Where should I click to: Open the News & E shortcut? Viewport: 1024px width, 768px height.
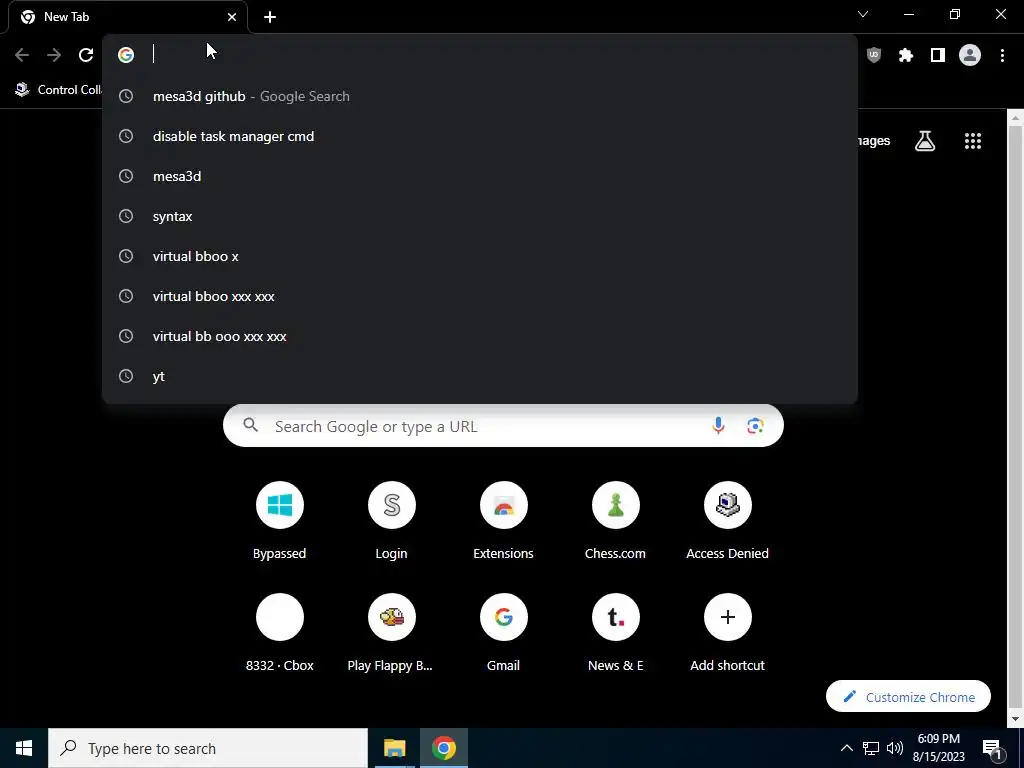pyautogui.click(x=616, y=633)
